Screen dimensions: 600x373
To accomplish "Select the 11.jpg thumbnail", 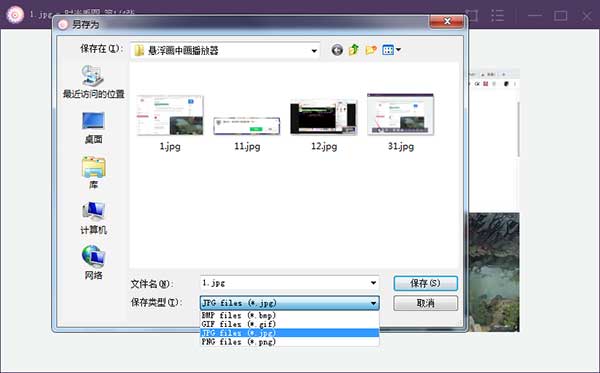I will [247, 126].
